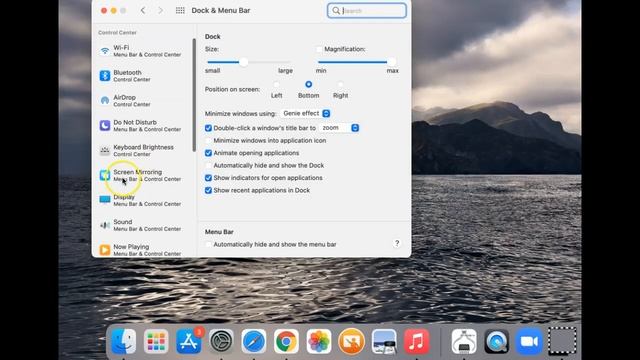The height and width of the screenshot is (360, 640).
Task: Open the Genie effect dropdown
Action: click(305, 113)
